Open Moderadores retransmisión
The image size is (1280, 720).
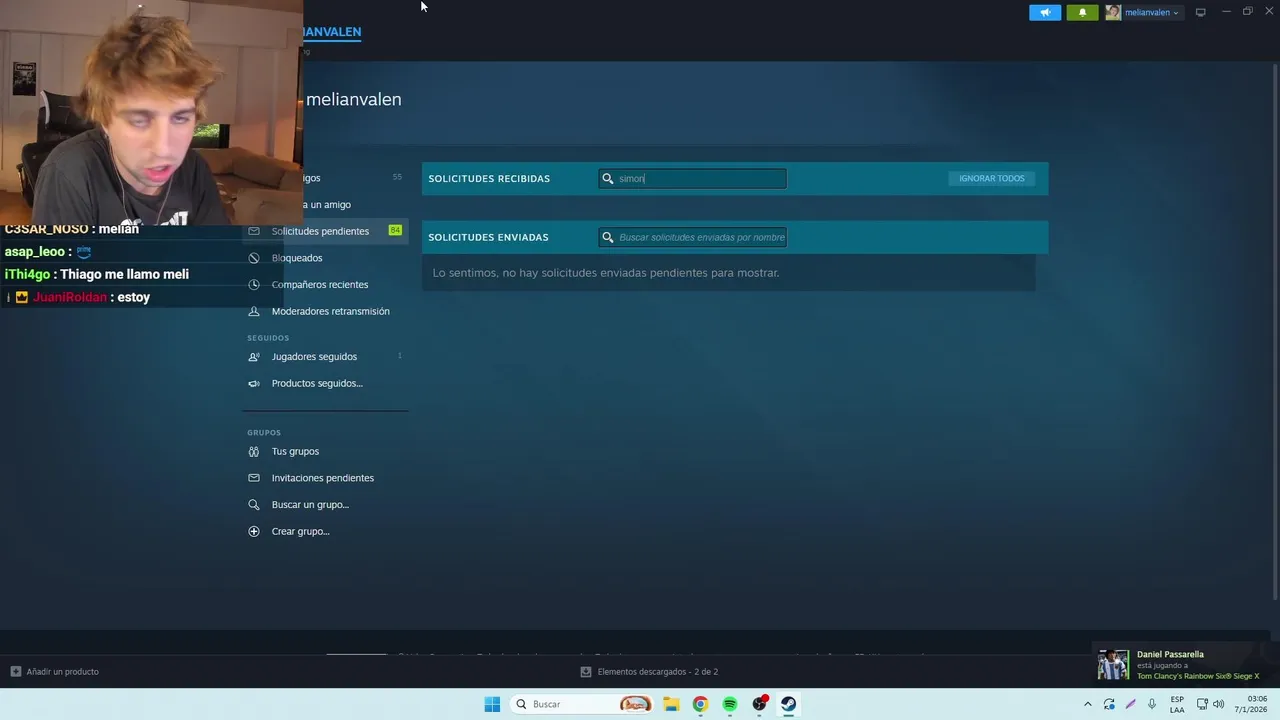(x=331, y=311)
